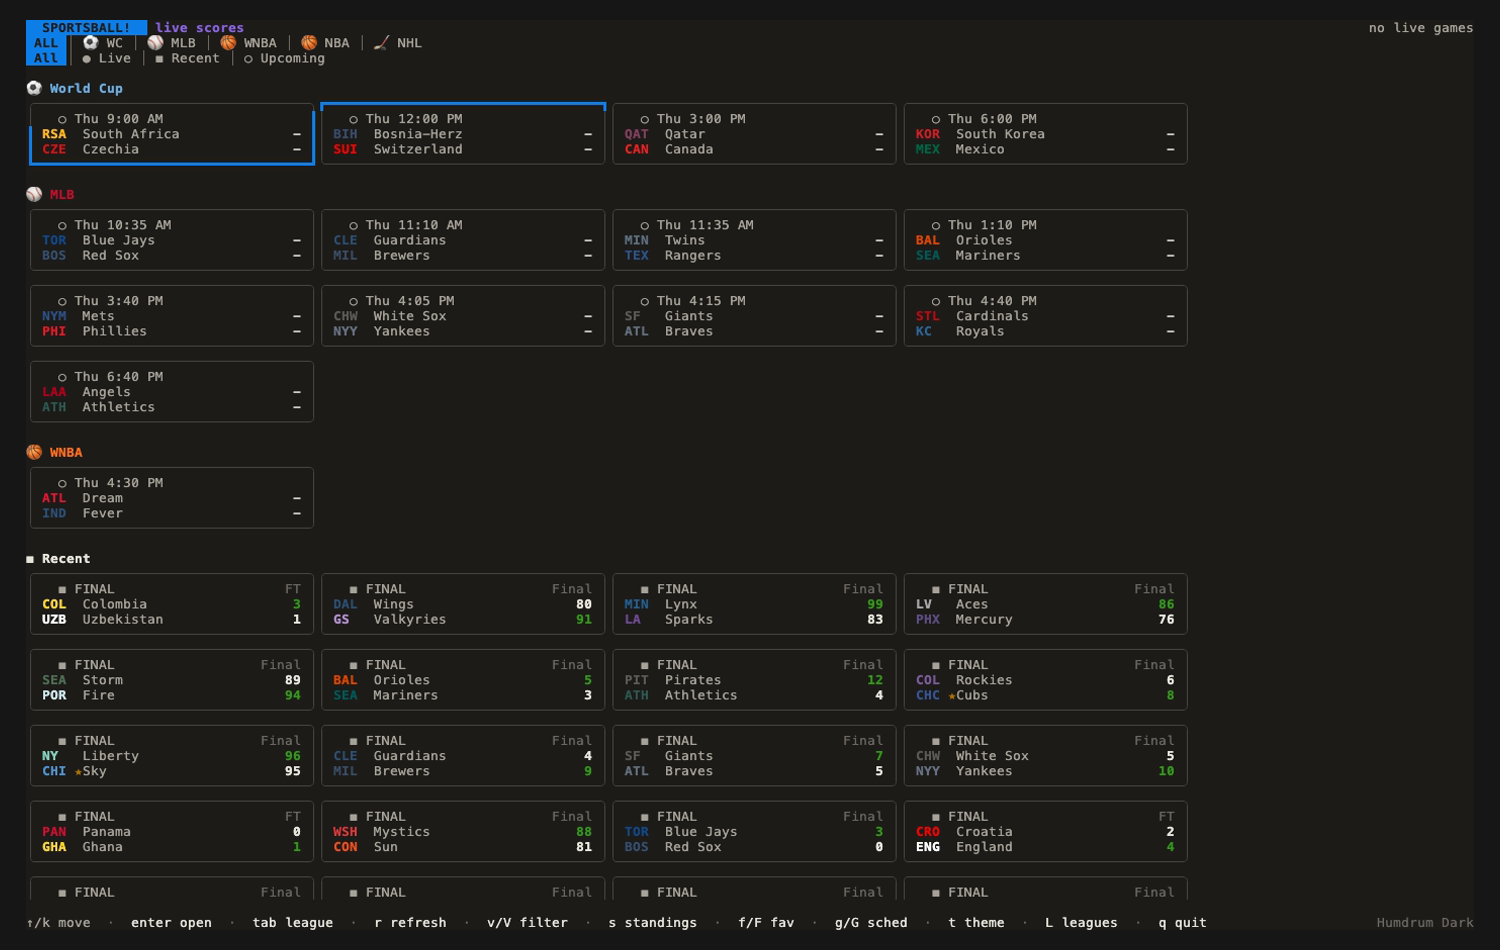Open the Thu 10:35 AM Blue Jays game
This screenshot has width=1500, height=950.
(x=172, y=240)
